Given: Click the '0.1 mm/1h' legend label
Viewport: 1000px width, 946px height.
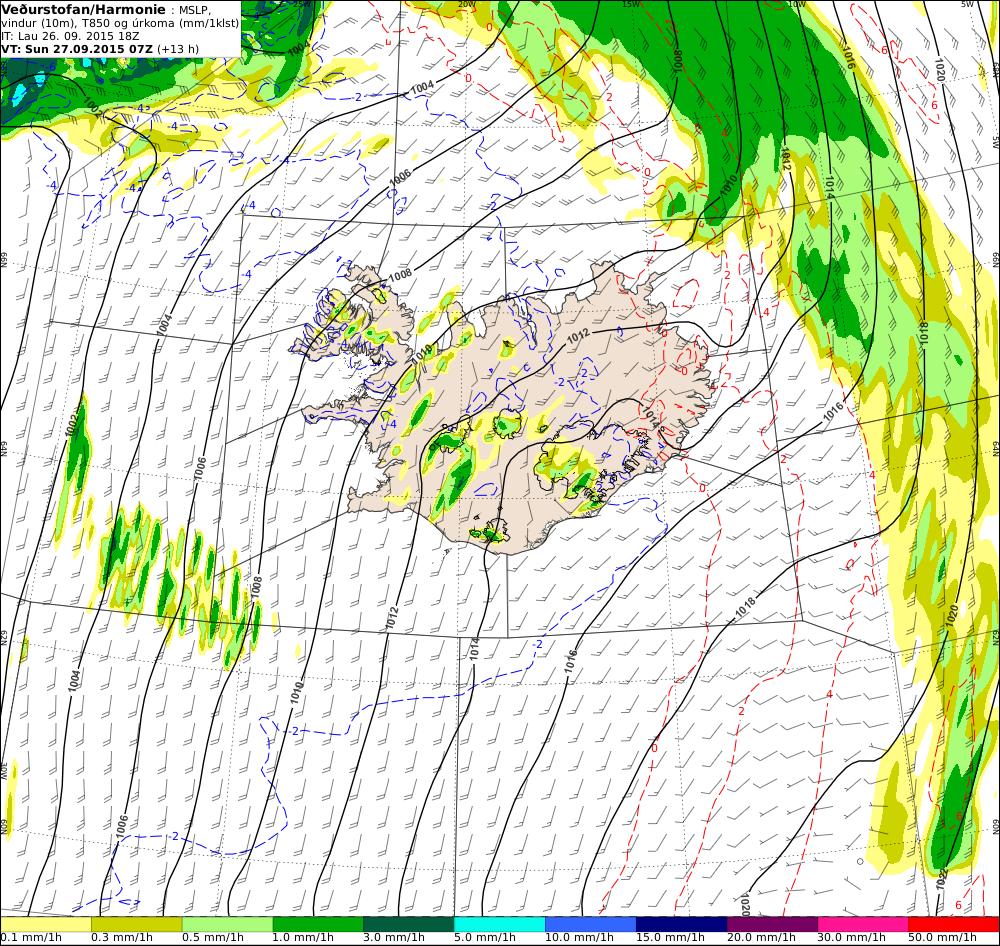Looking at the screenshot, I should [31, 938].
